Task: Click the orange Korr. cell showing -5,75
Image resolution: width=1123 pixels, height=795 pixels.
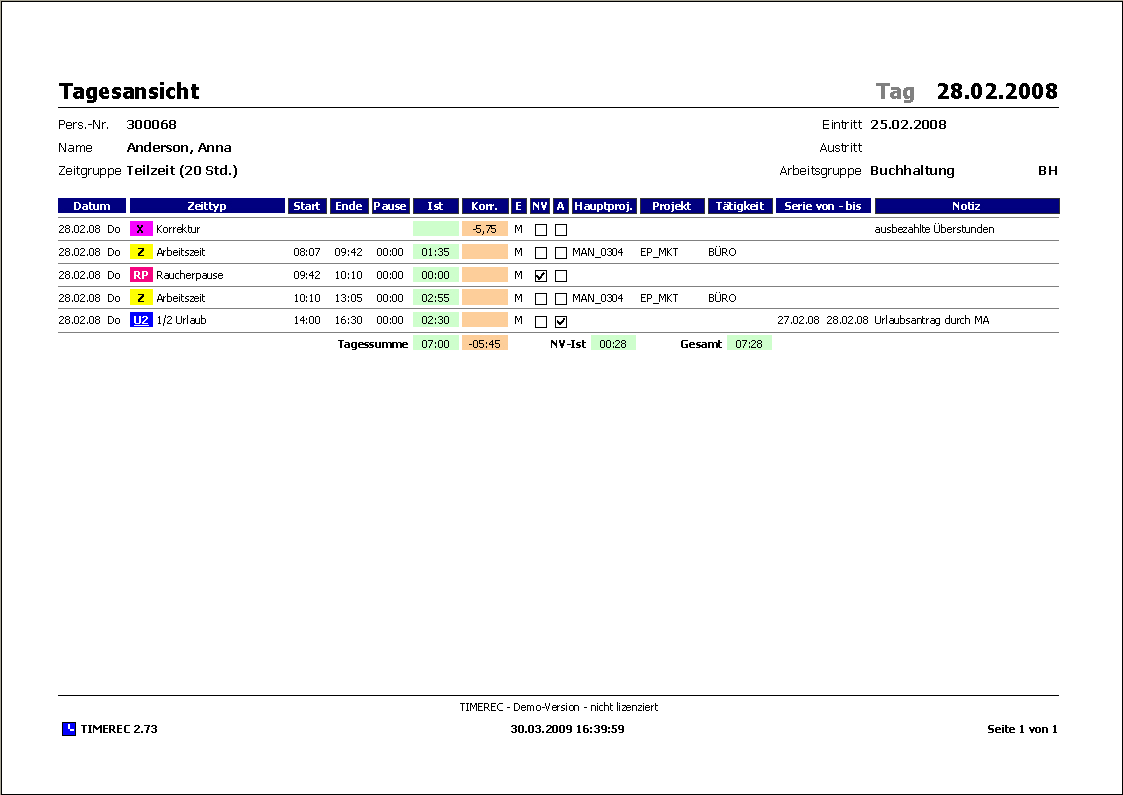Action: pyautogui.click(x=485, y=229)
